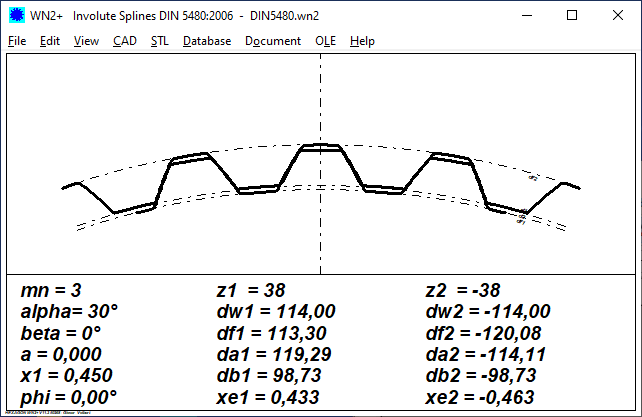This screenshot has width=642, height=417.
Task: Open the View menu
Action: tap(86, 41)
